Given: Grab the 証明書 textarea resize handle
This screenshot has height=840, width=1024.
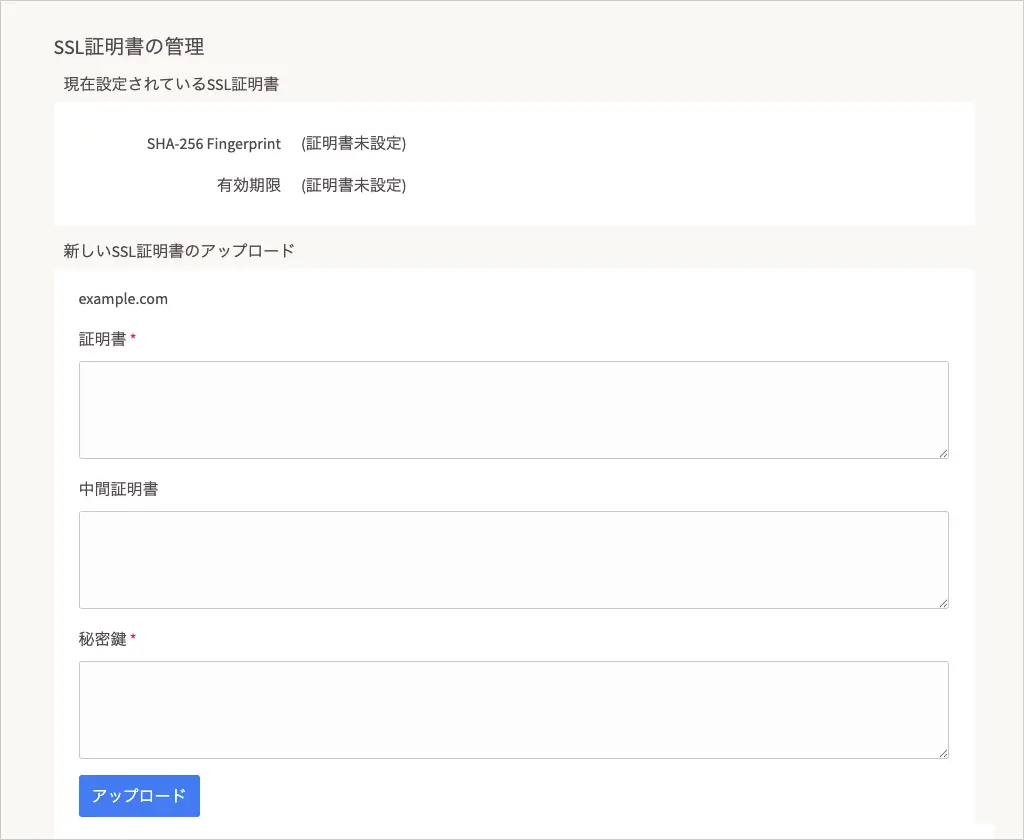Looking at the screenshot, I should pos(943,453).
